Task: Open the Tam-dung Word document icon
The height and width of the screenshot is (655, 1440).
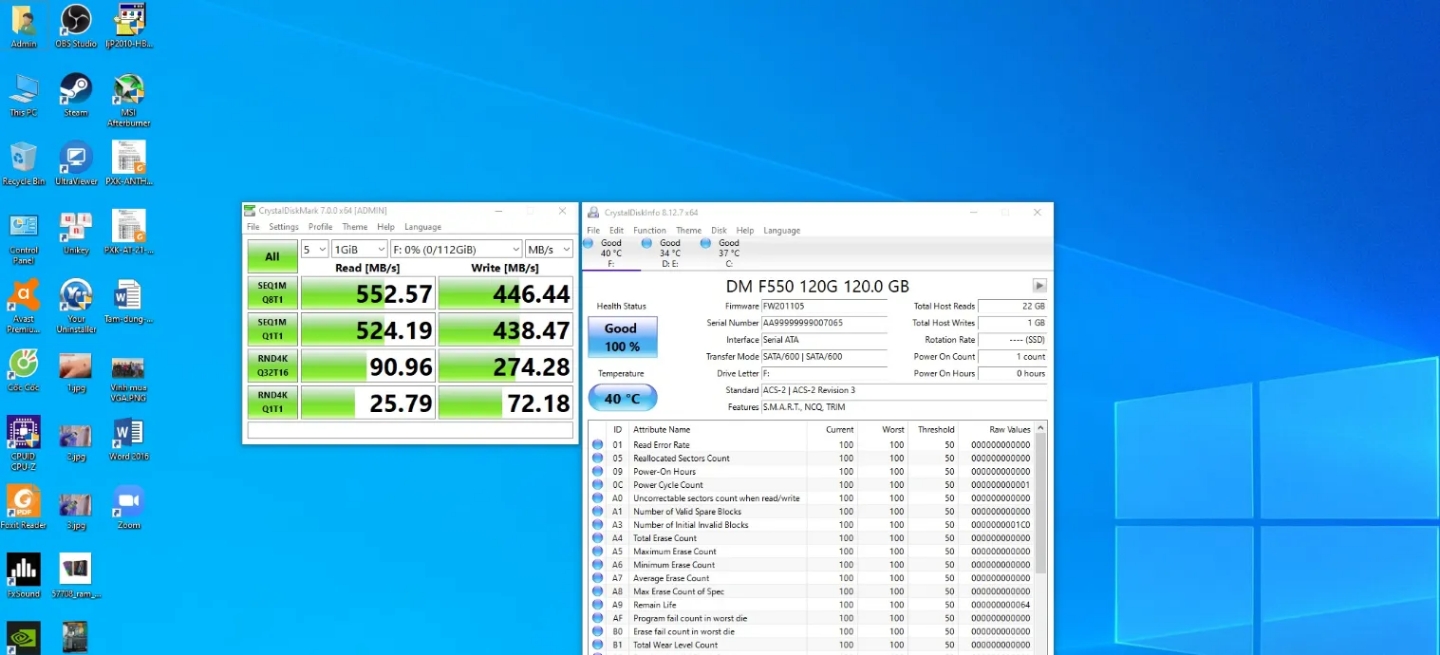Action: [x=128, y=301]
